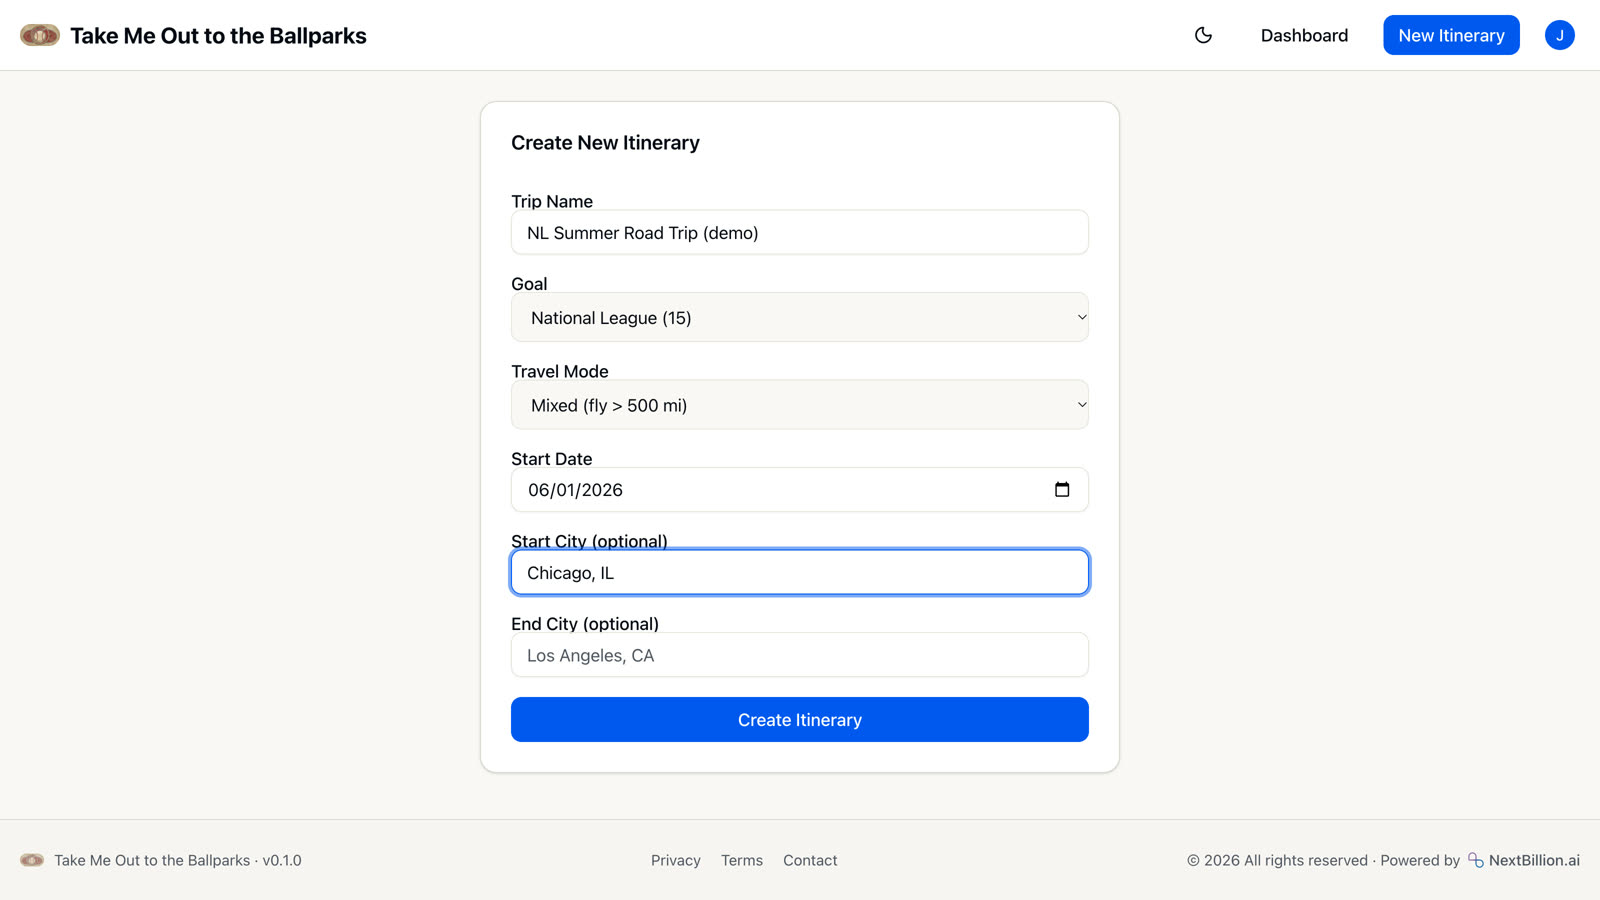This screenshot has width=1600, height=900.
Task: Click the footer version text v0.1.0
Action: (282, 860)
